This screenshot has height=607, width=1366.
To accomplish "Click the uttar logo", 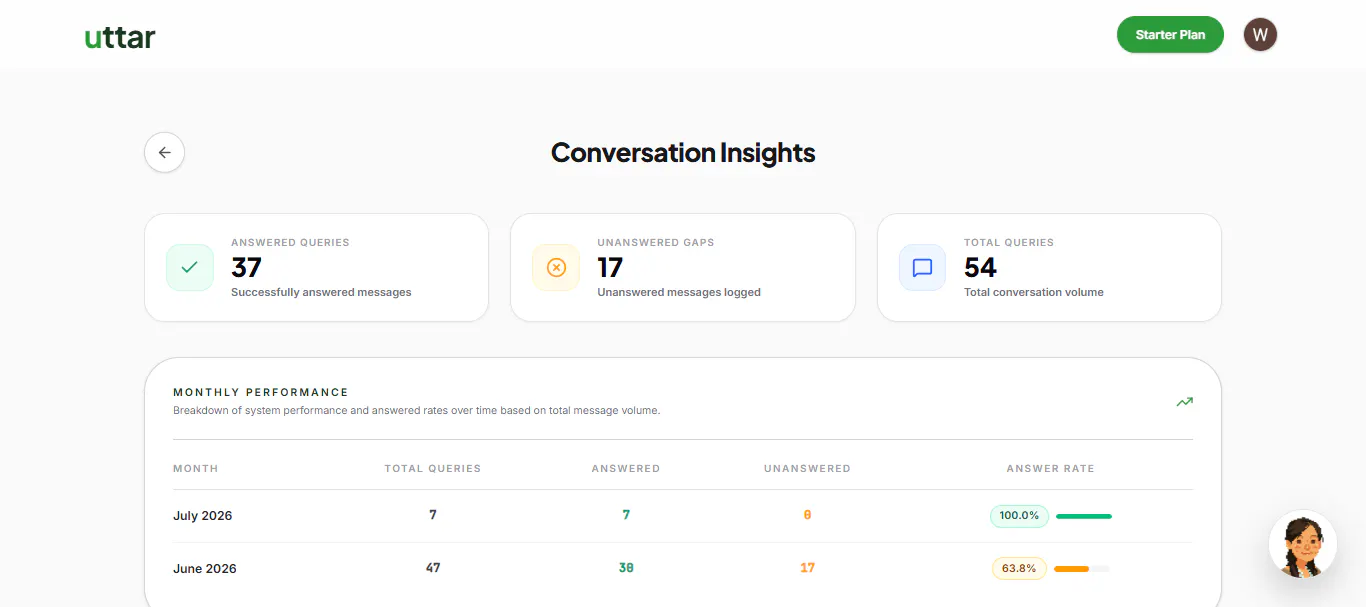I will click(x=120, y=38).
